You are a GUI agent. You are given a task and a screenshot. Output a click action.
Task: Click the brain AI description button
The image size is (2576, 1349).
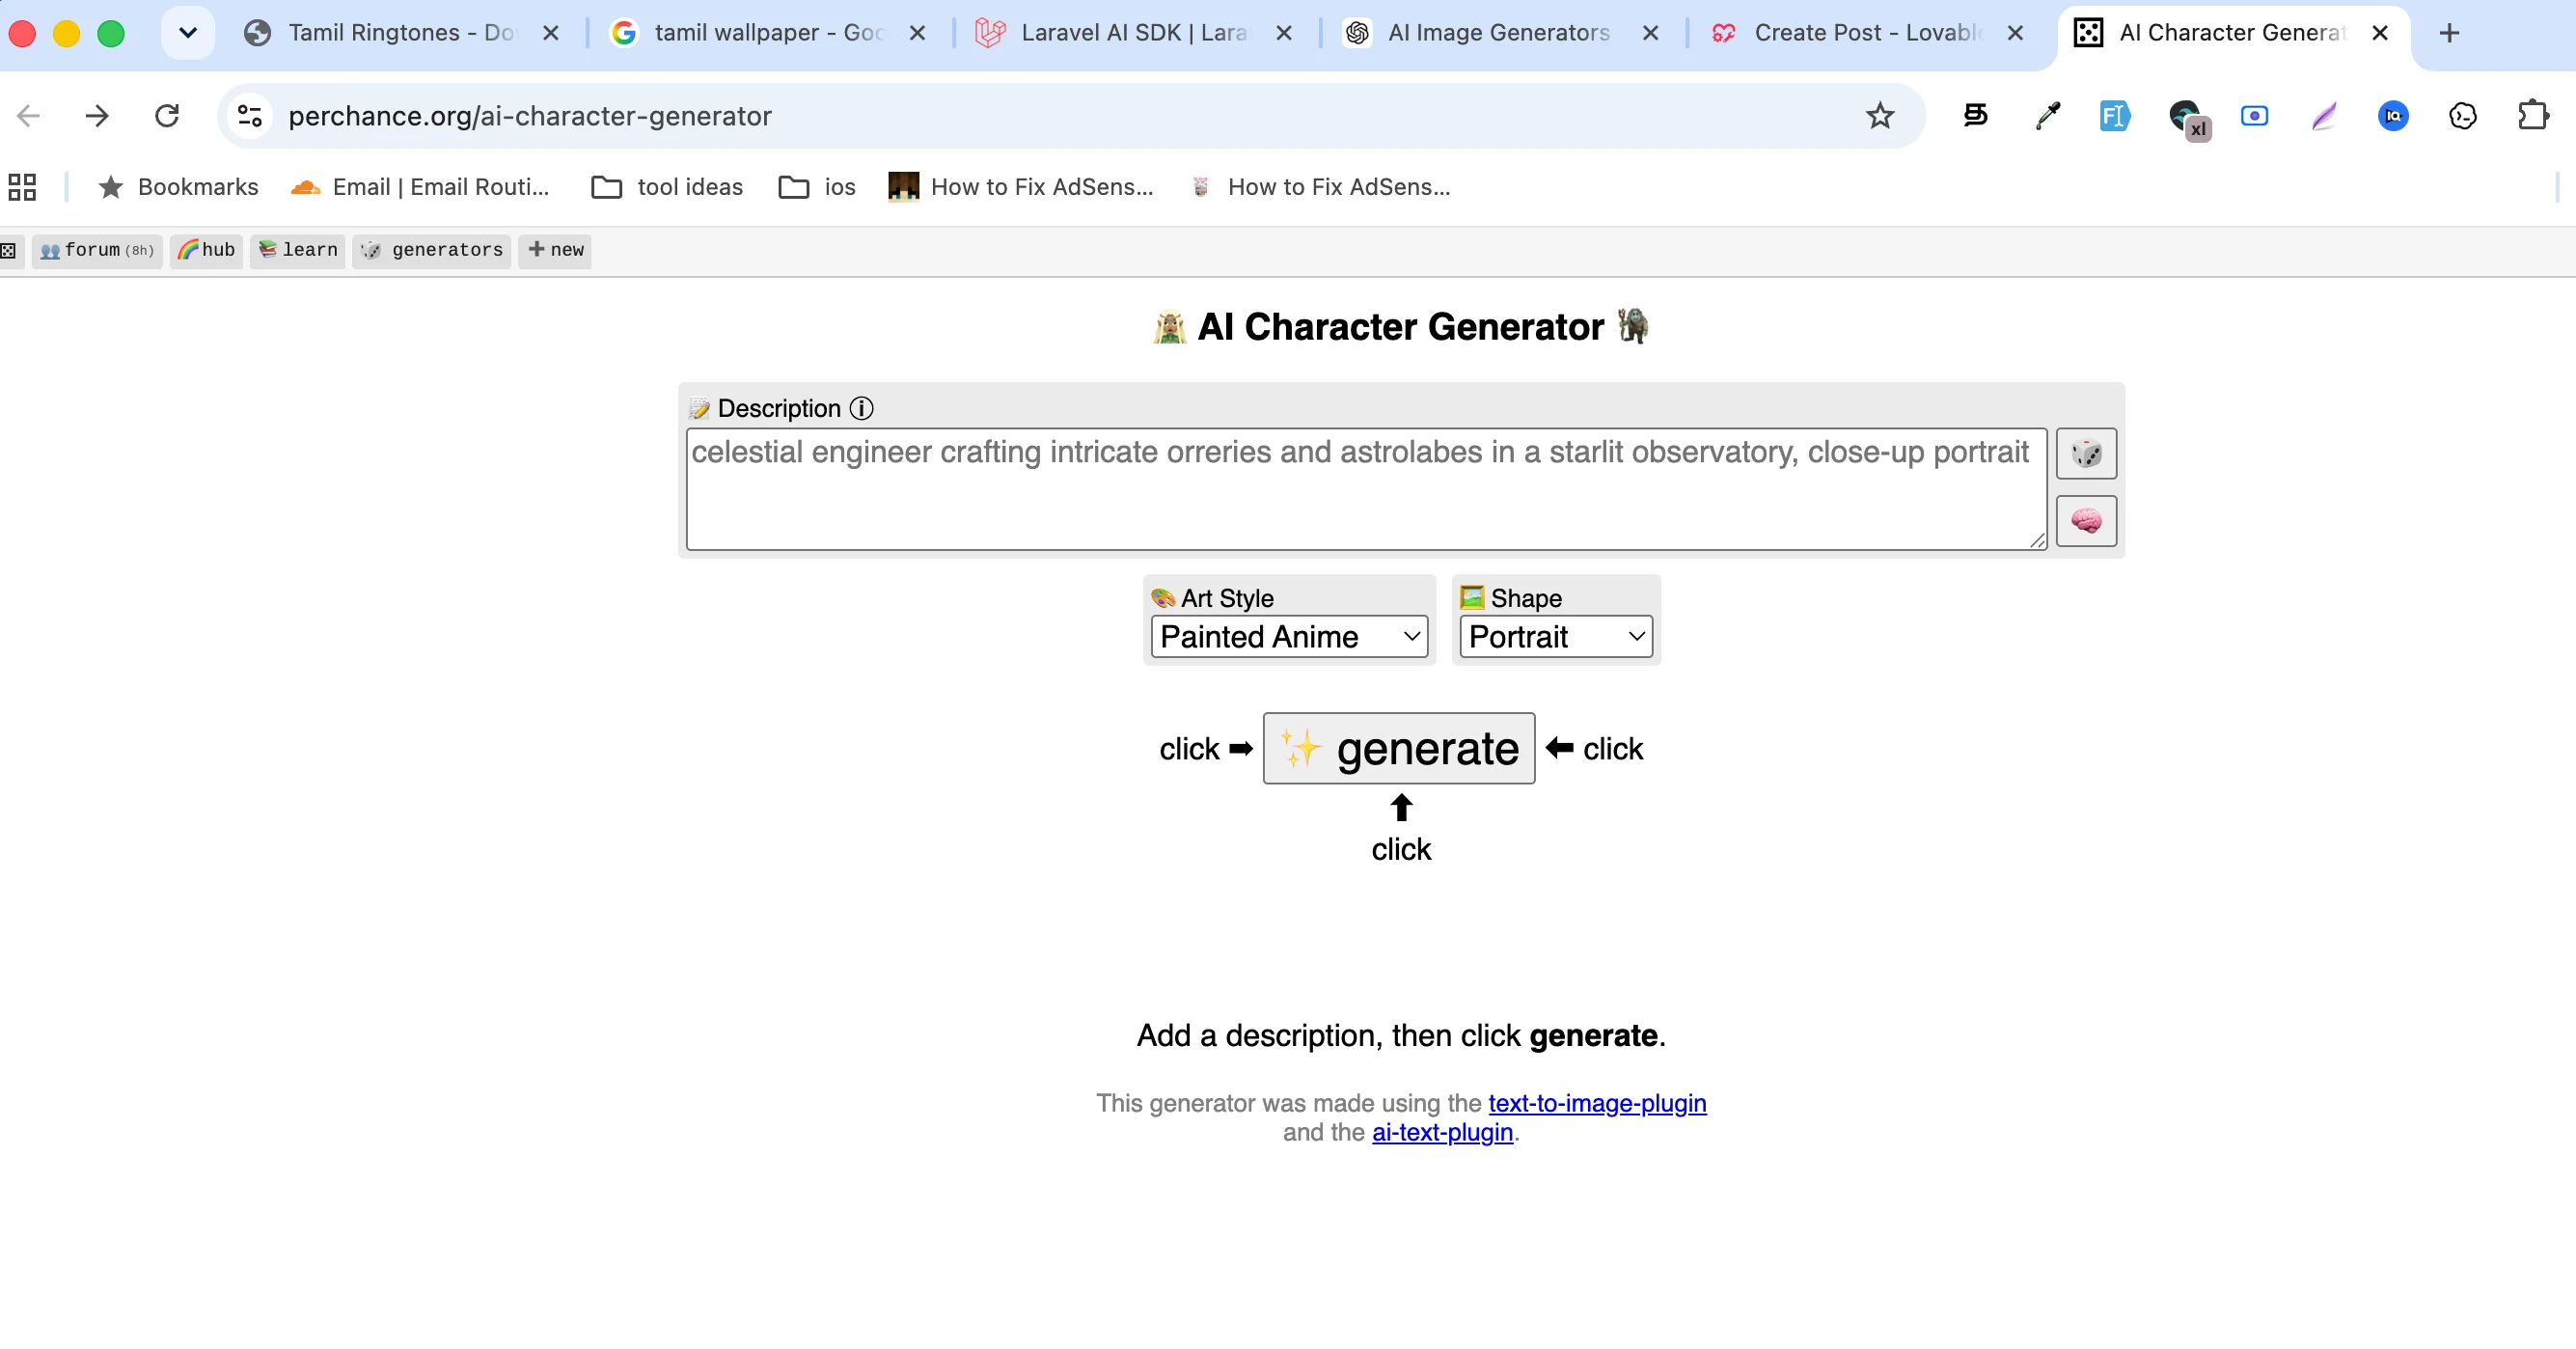point(2086,521)
